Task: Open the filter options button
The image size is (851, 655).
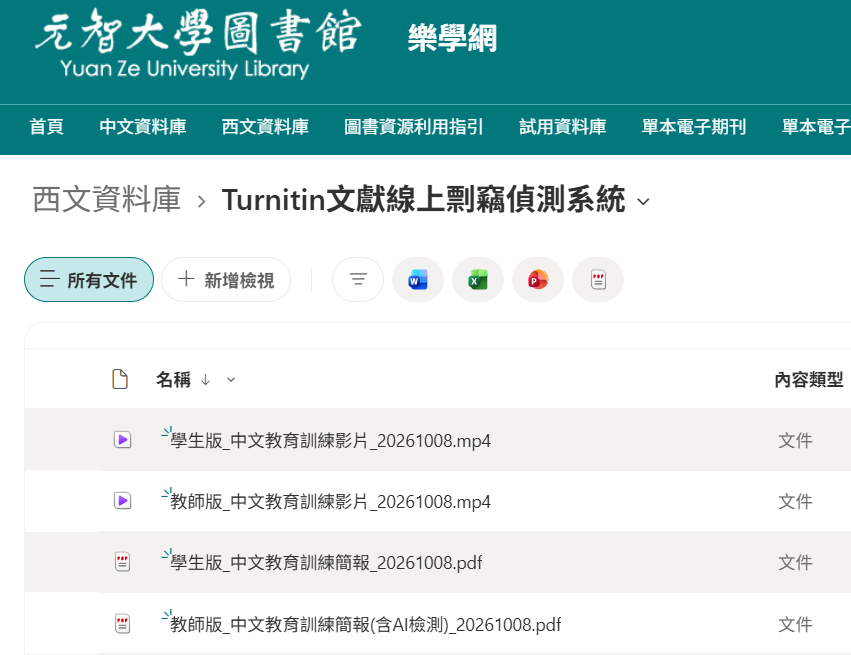Action: [358, 279]
